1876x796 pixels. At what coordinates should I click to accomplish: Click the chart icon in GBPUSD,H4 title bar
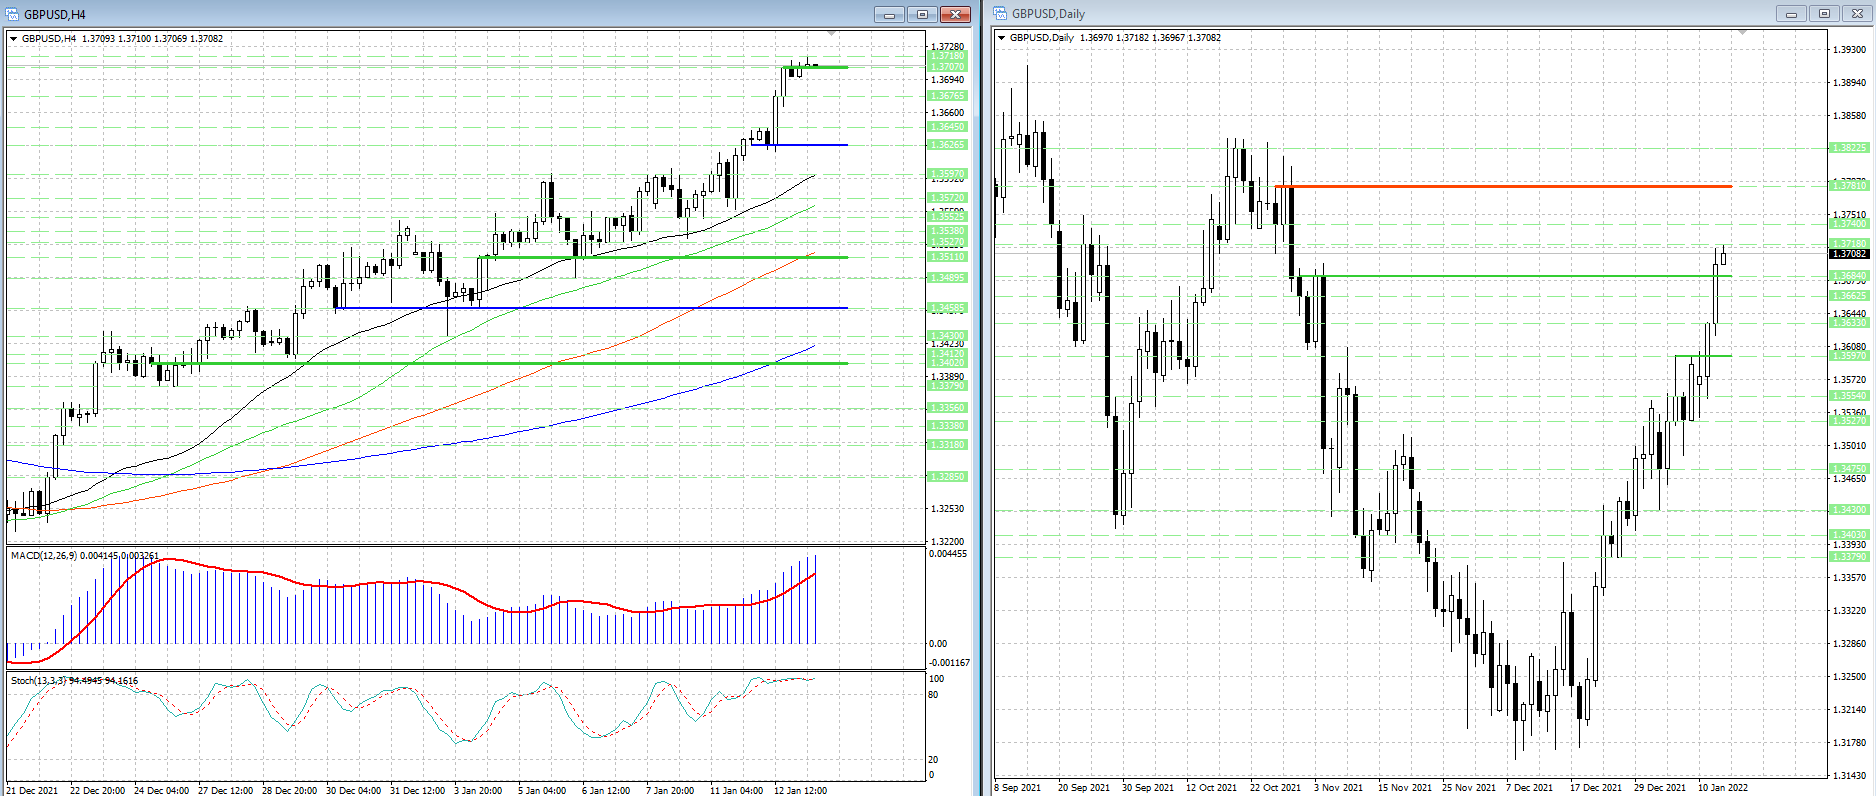12,14
